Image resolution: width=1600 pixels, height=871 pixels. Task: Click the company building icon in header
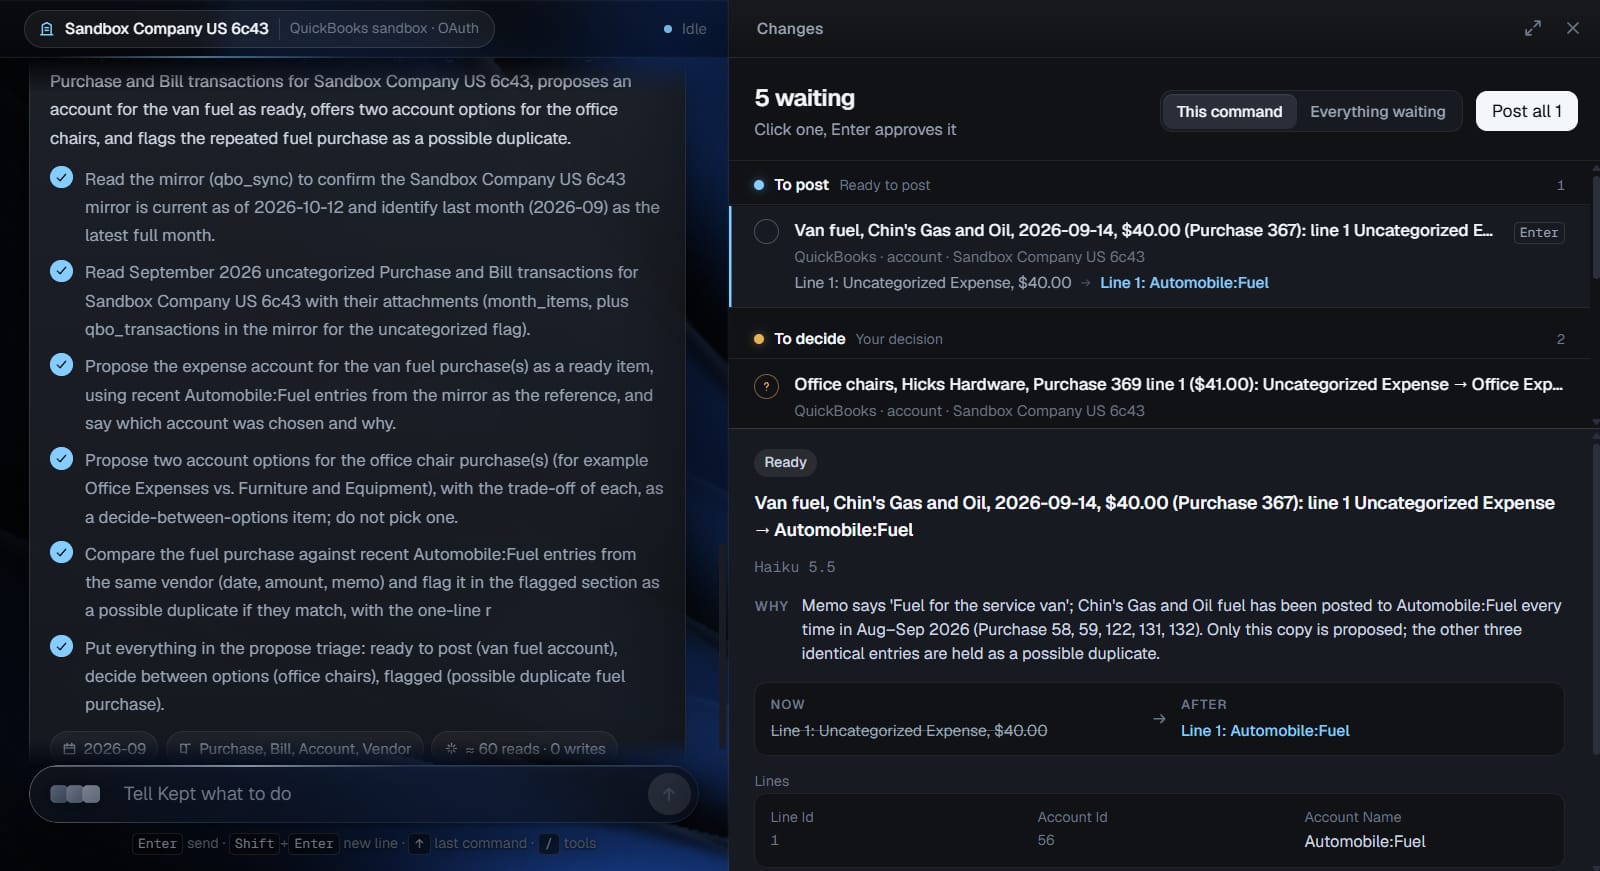click(46, 29)
